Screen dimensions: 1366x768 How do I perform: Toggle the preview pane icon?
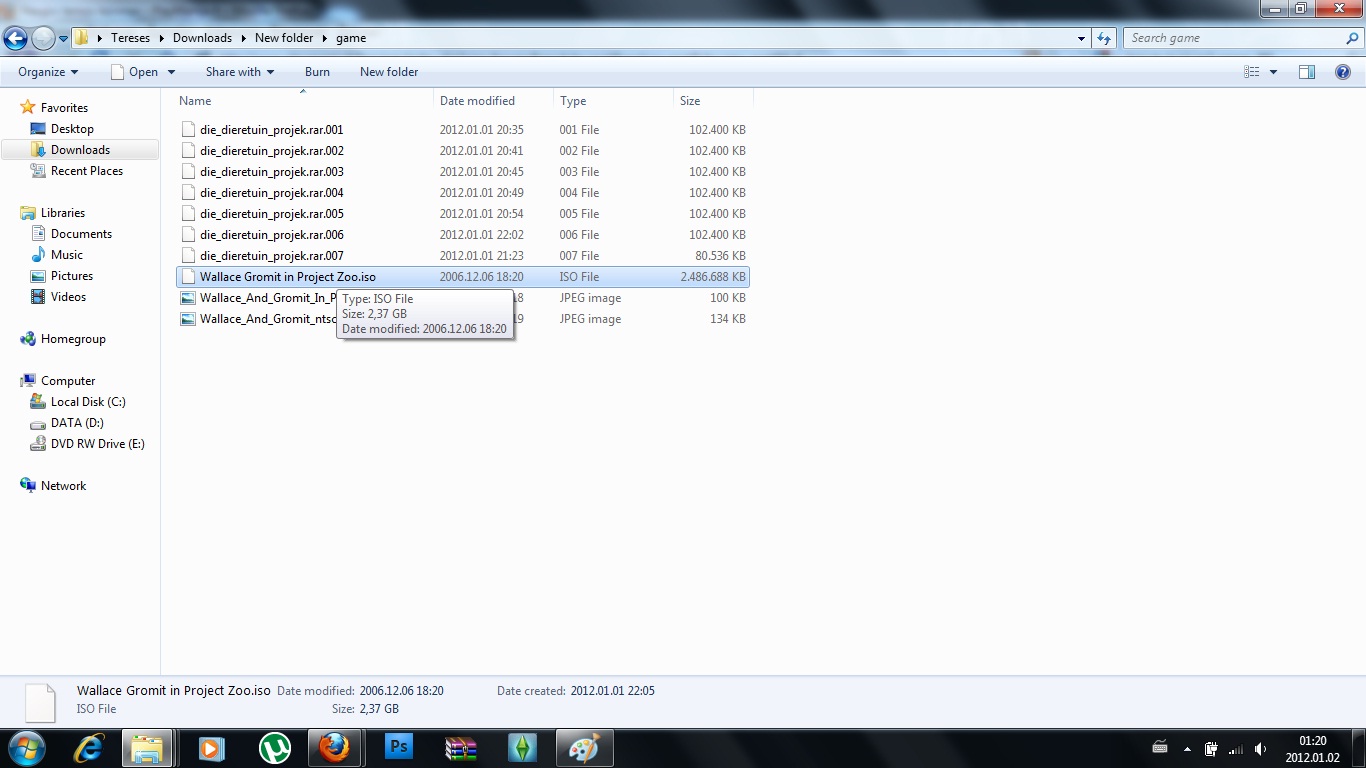[1307, 72]
